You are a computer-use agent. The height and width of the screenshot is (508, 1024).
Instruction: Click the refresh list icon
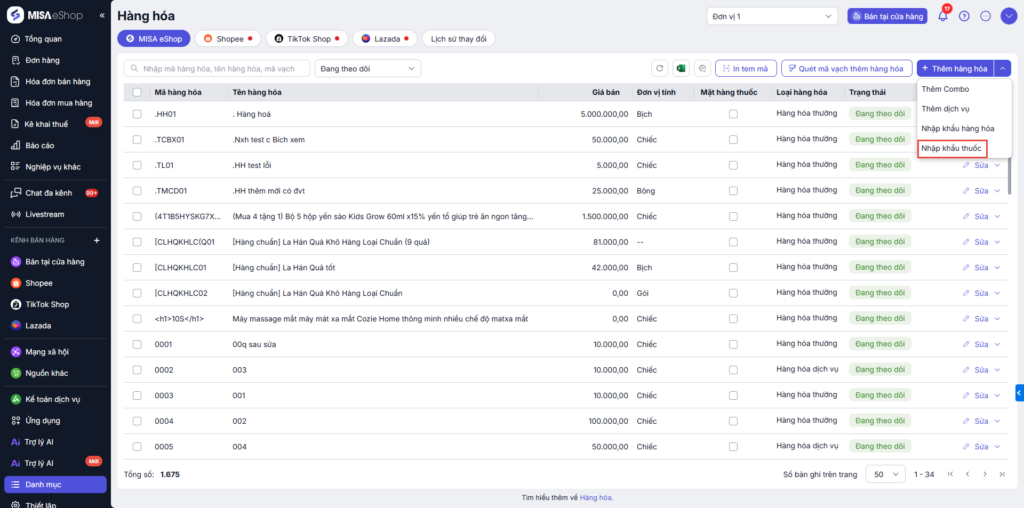[x=660, y=68]
